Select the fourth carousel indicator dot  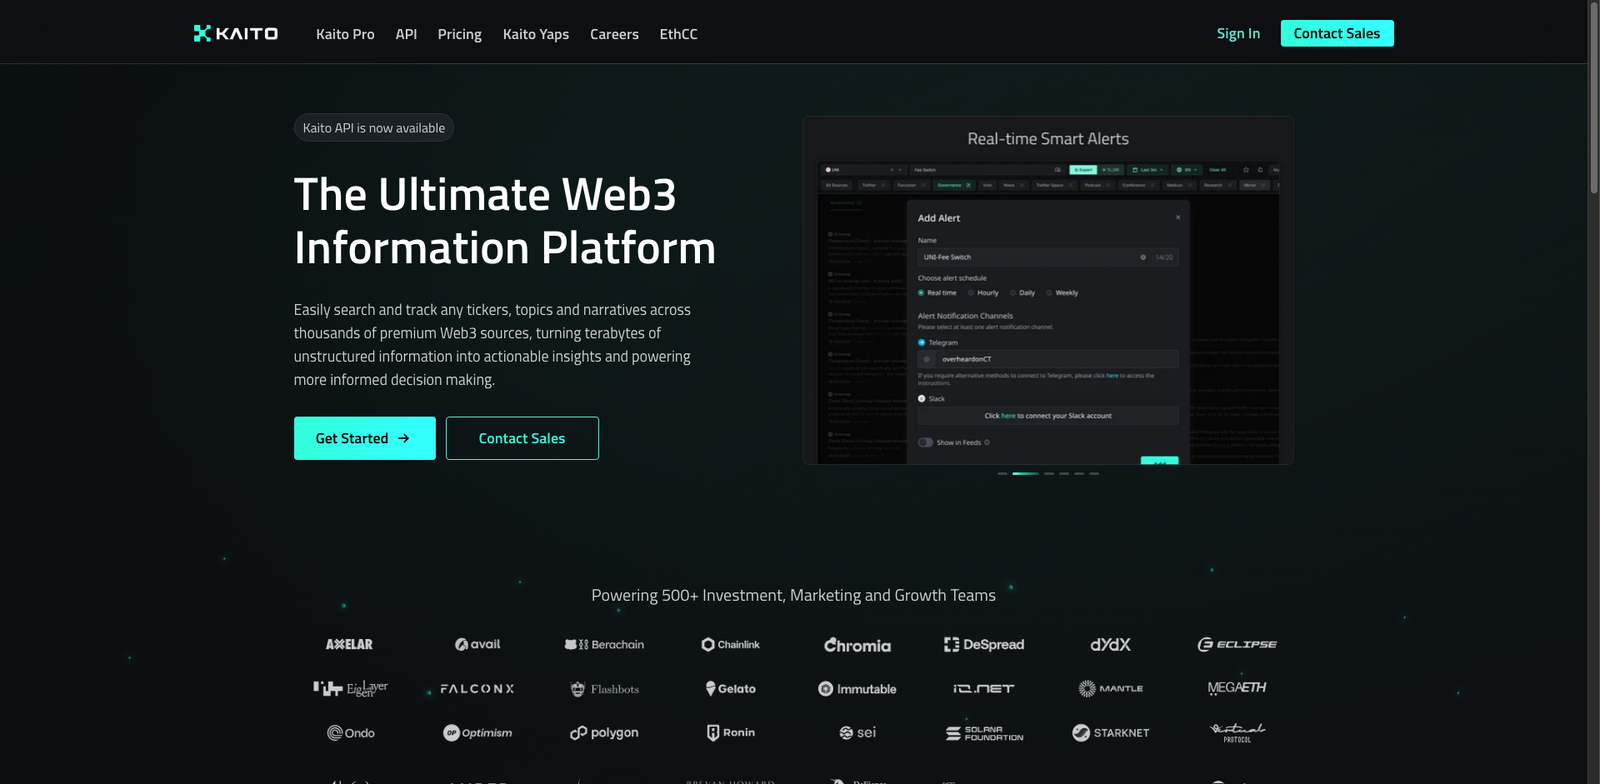(x=1064, y=474)
